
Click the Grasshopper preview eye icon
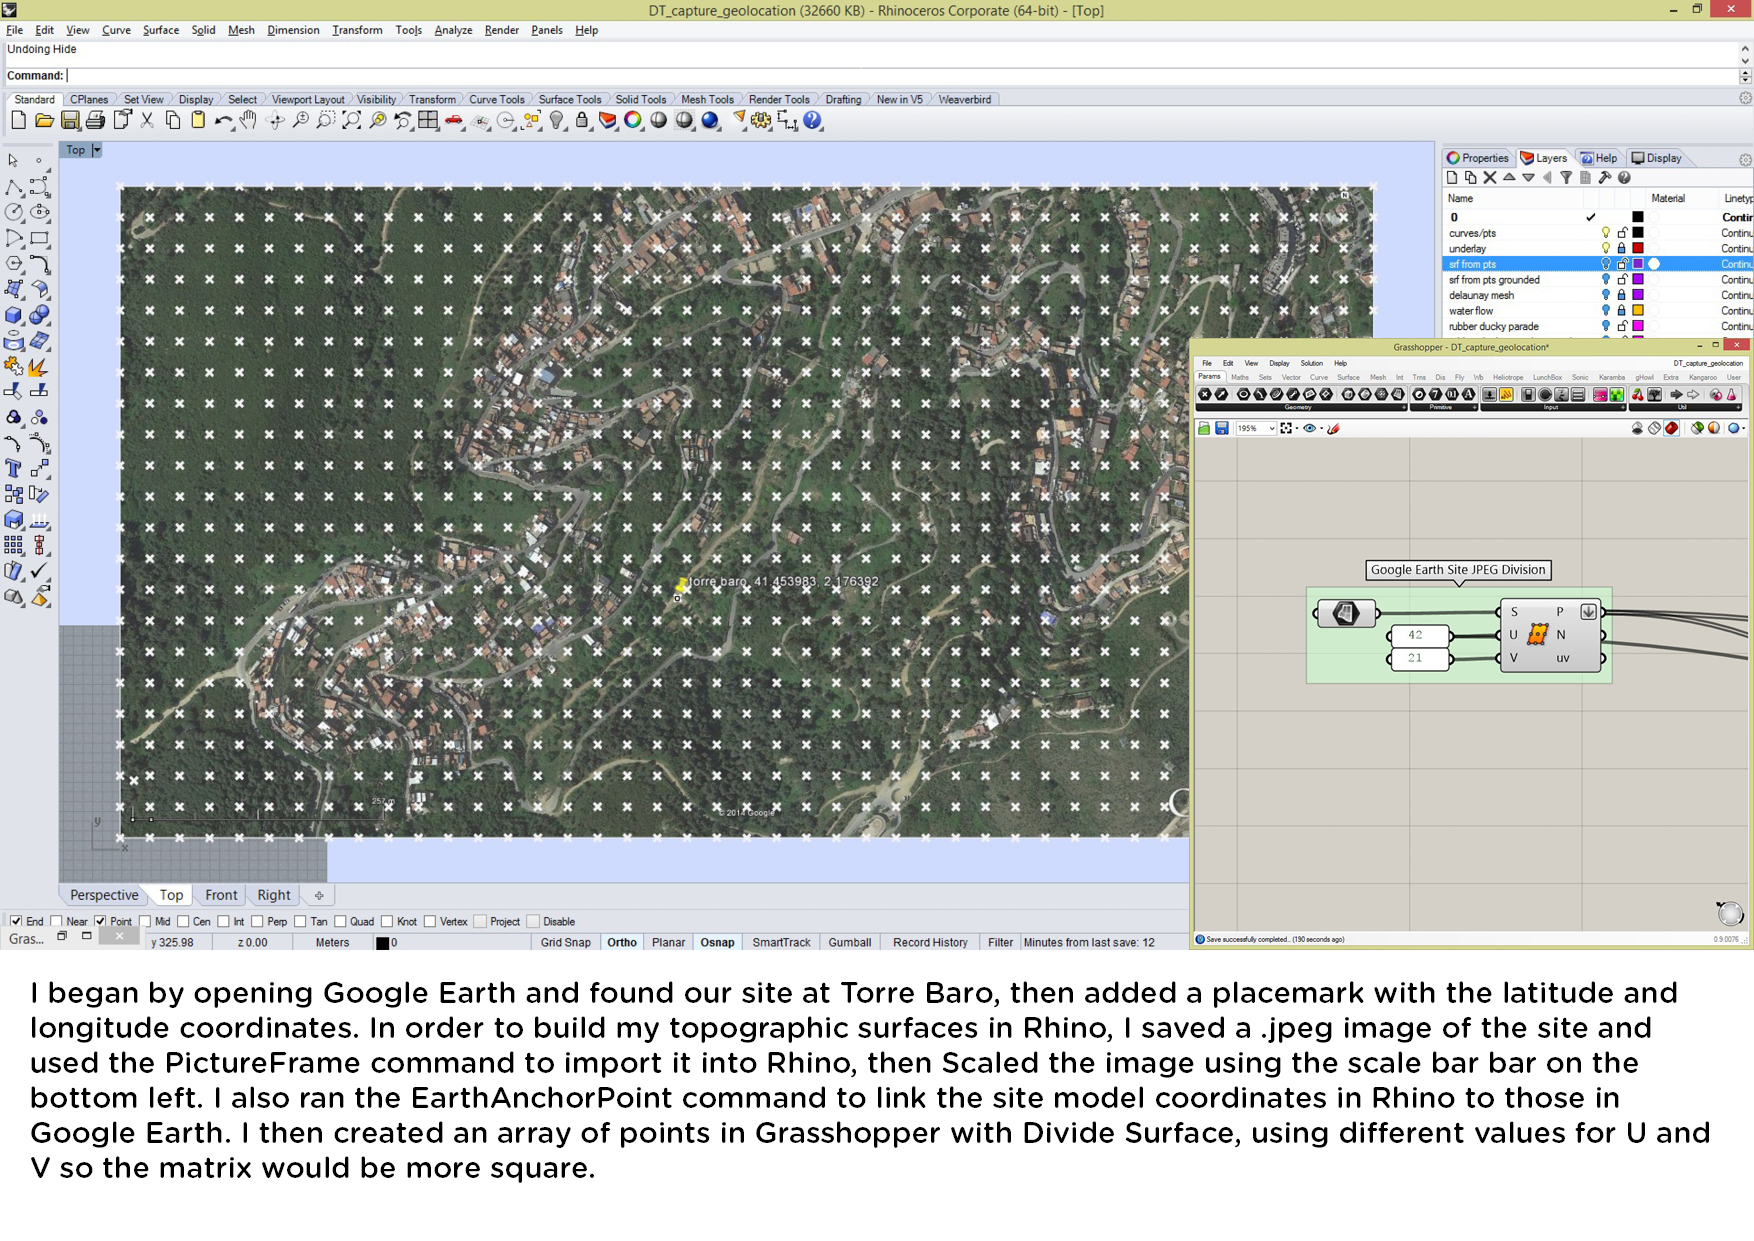coord(1309,428)
